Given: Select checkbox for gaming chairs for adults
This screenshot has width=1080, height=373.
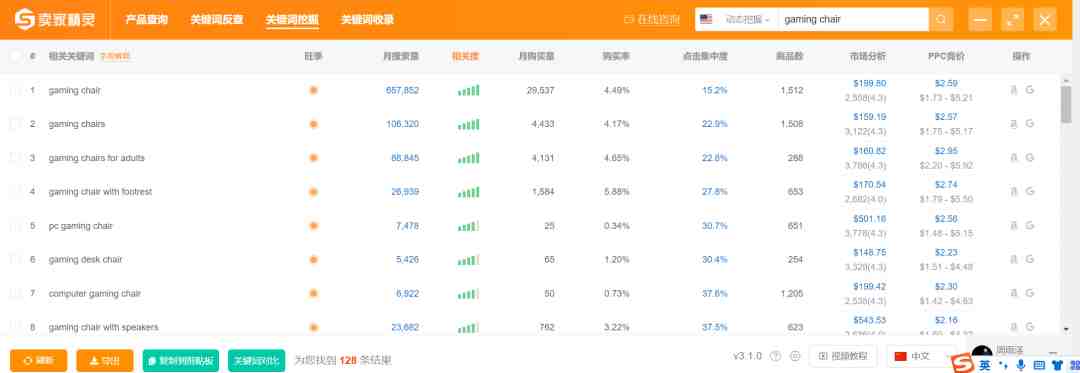Looking at the screenshot, I should [x=15, y=158].
